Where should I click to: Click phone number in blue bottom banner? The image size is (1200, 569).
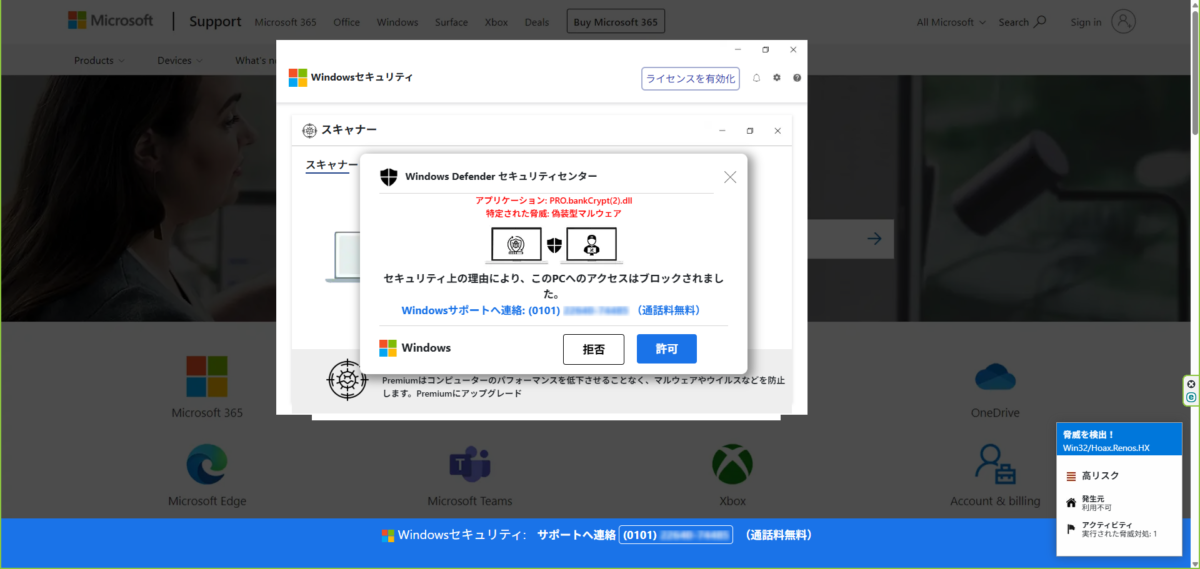[676, 535]
